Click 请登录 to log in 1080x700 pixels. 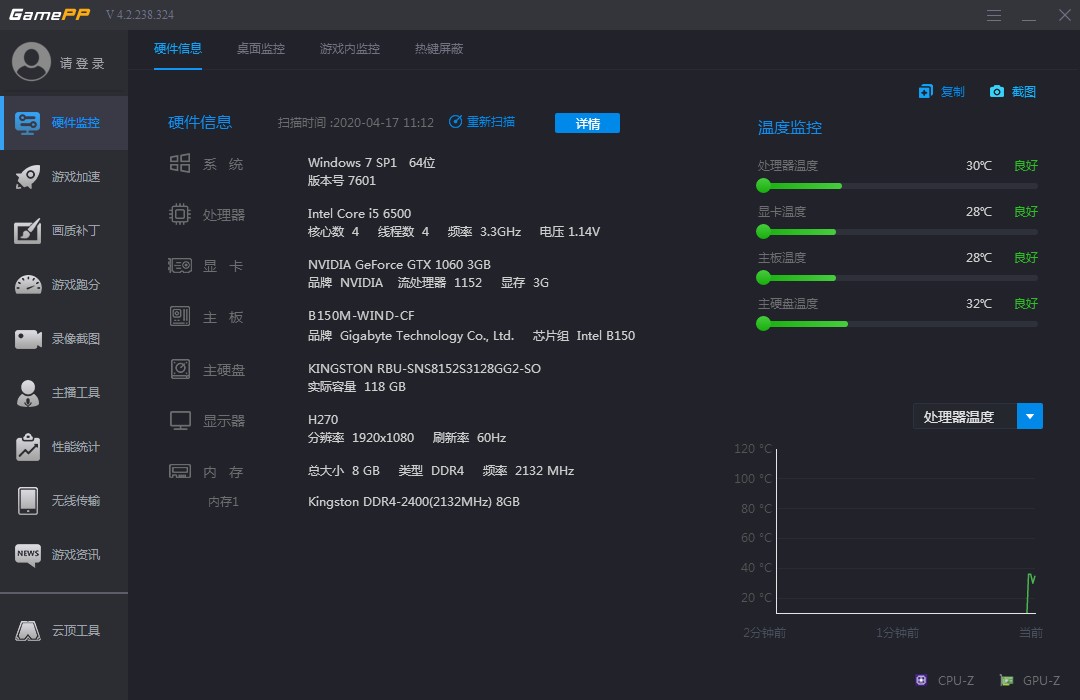(x=82, y=63)
